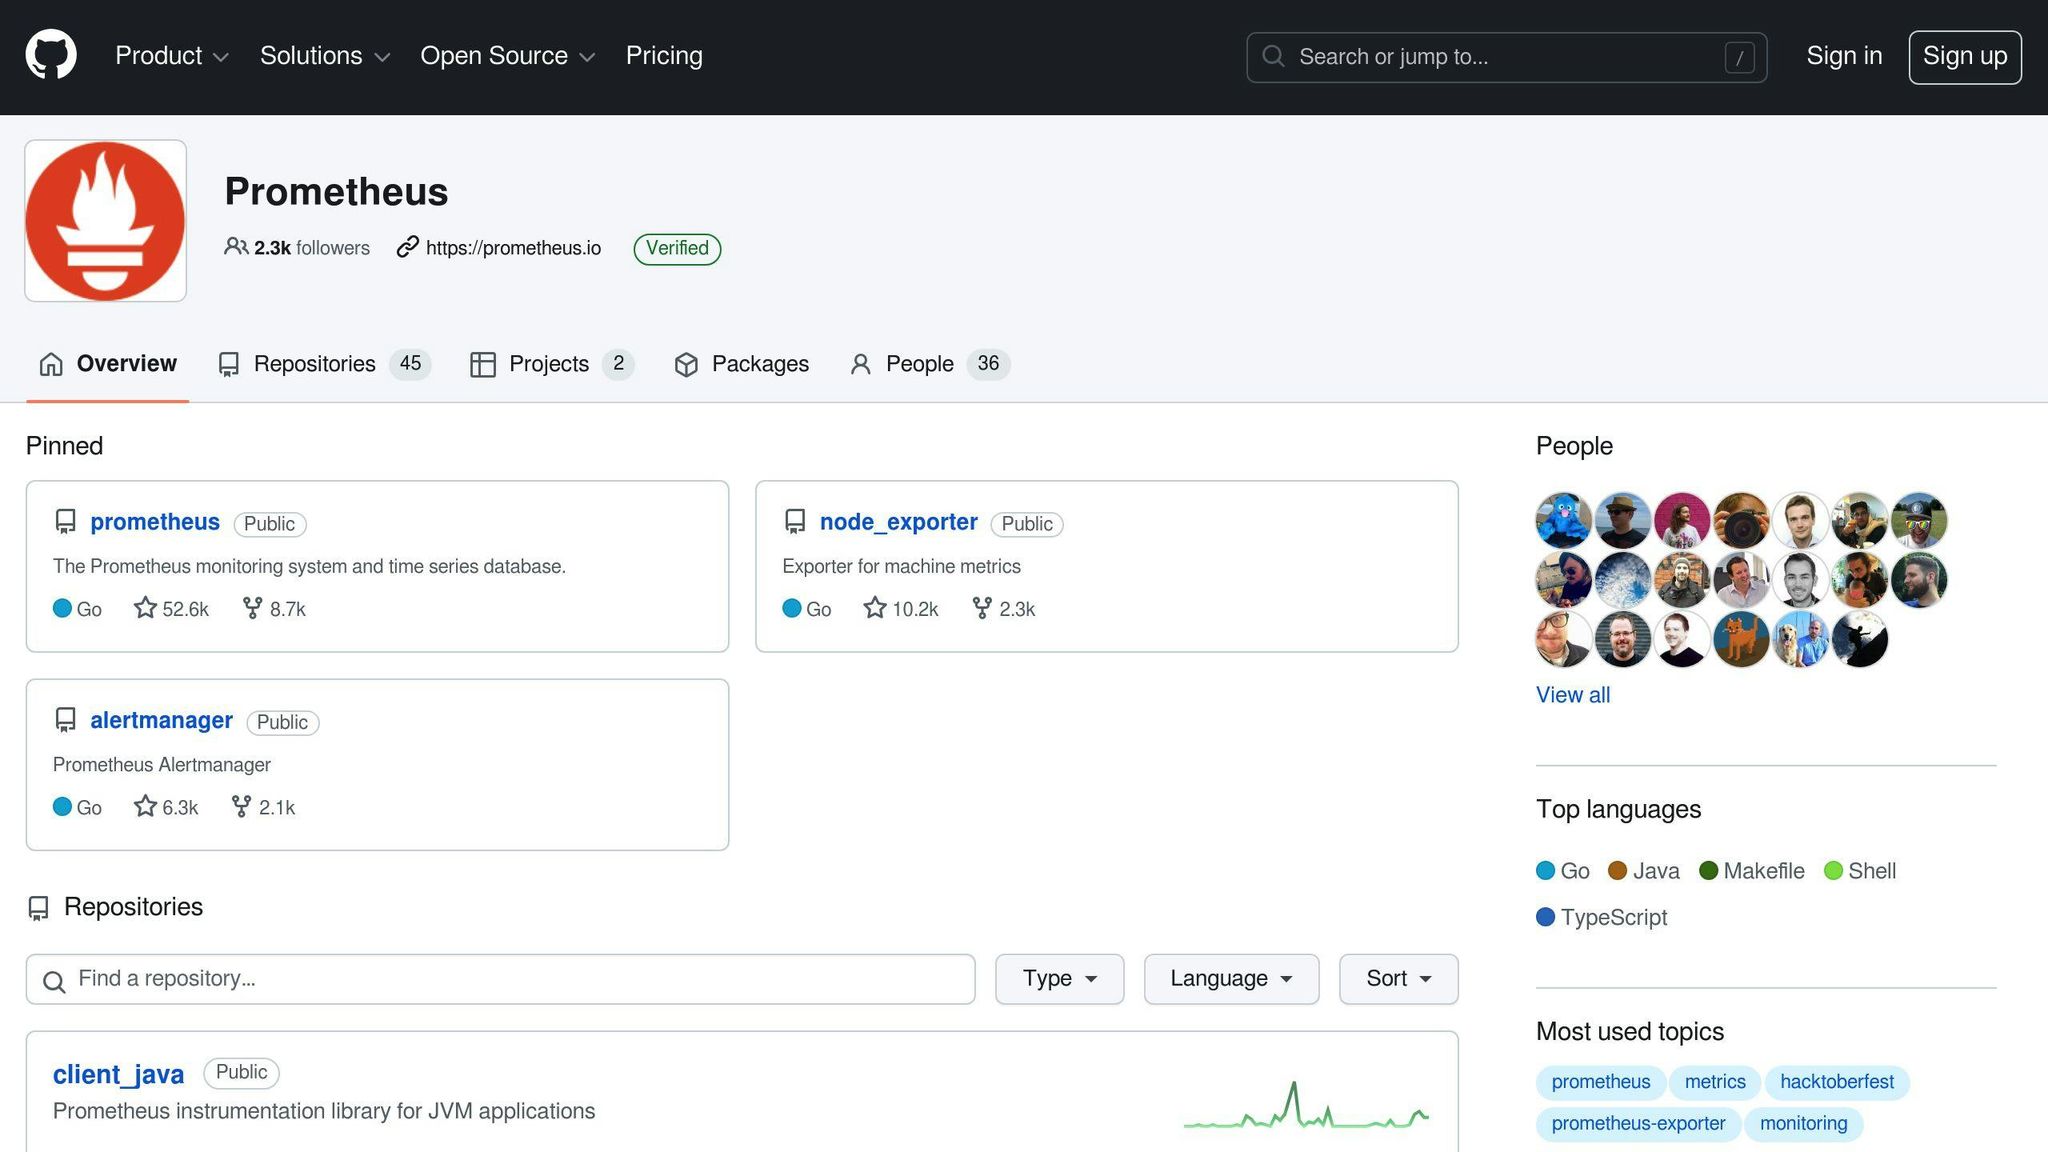Click the Prometheus torch organization avatar

[x=105, y=221]
